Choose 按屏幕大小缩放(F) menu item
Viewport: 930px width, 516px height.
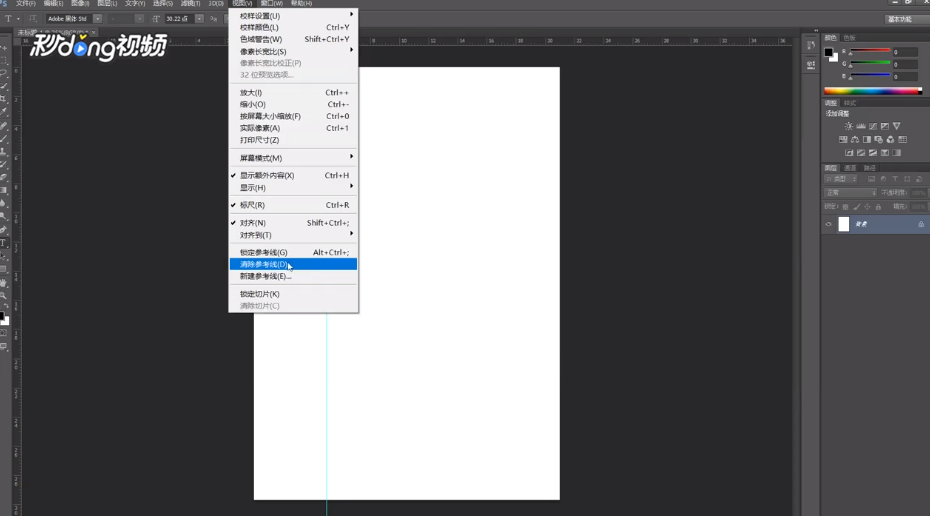(293, 116)
